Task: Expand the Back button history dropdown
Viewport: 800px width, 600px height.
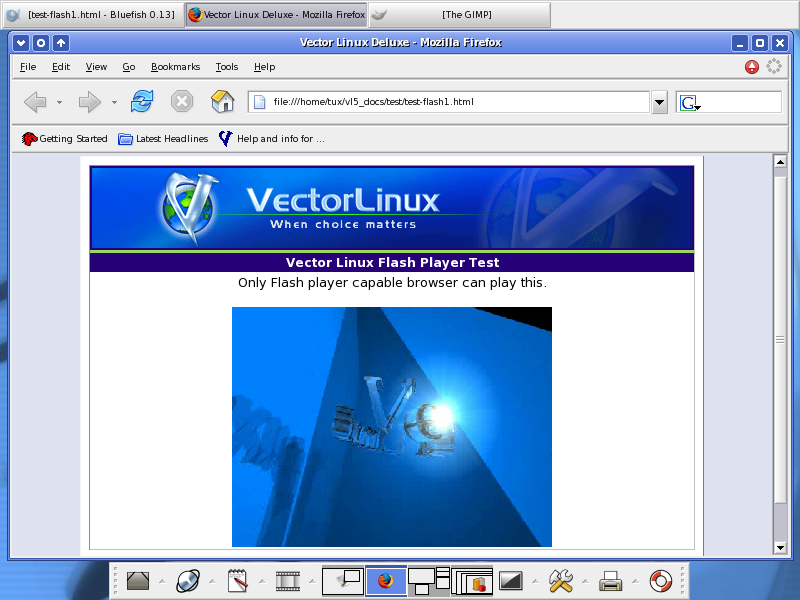Action: pos(59,102)
